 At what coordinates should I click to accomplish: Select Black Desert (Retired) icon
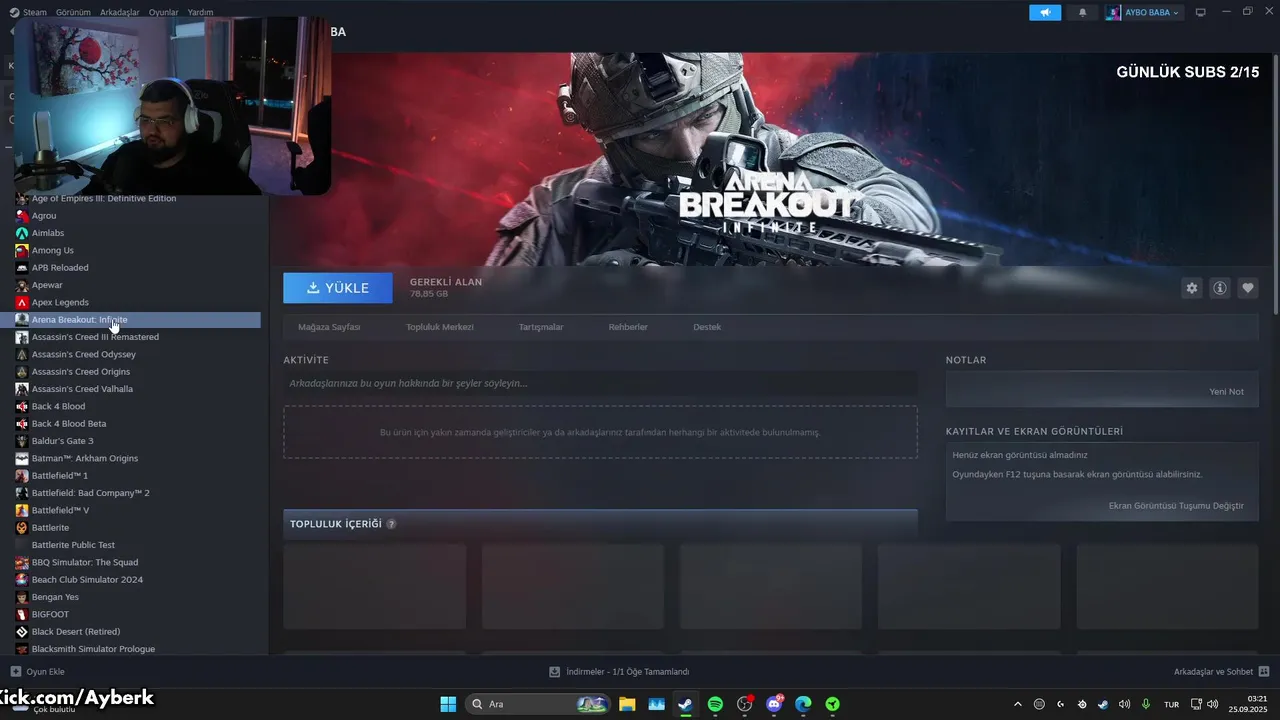pos(22,631)
